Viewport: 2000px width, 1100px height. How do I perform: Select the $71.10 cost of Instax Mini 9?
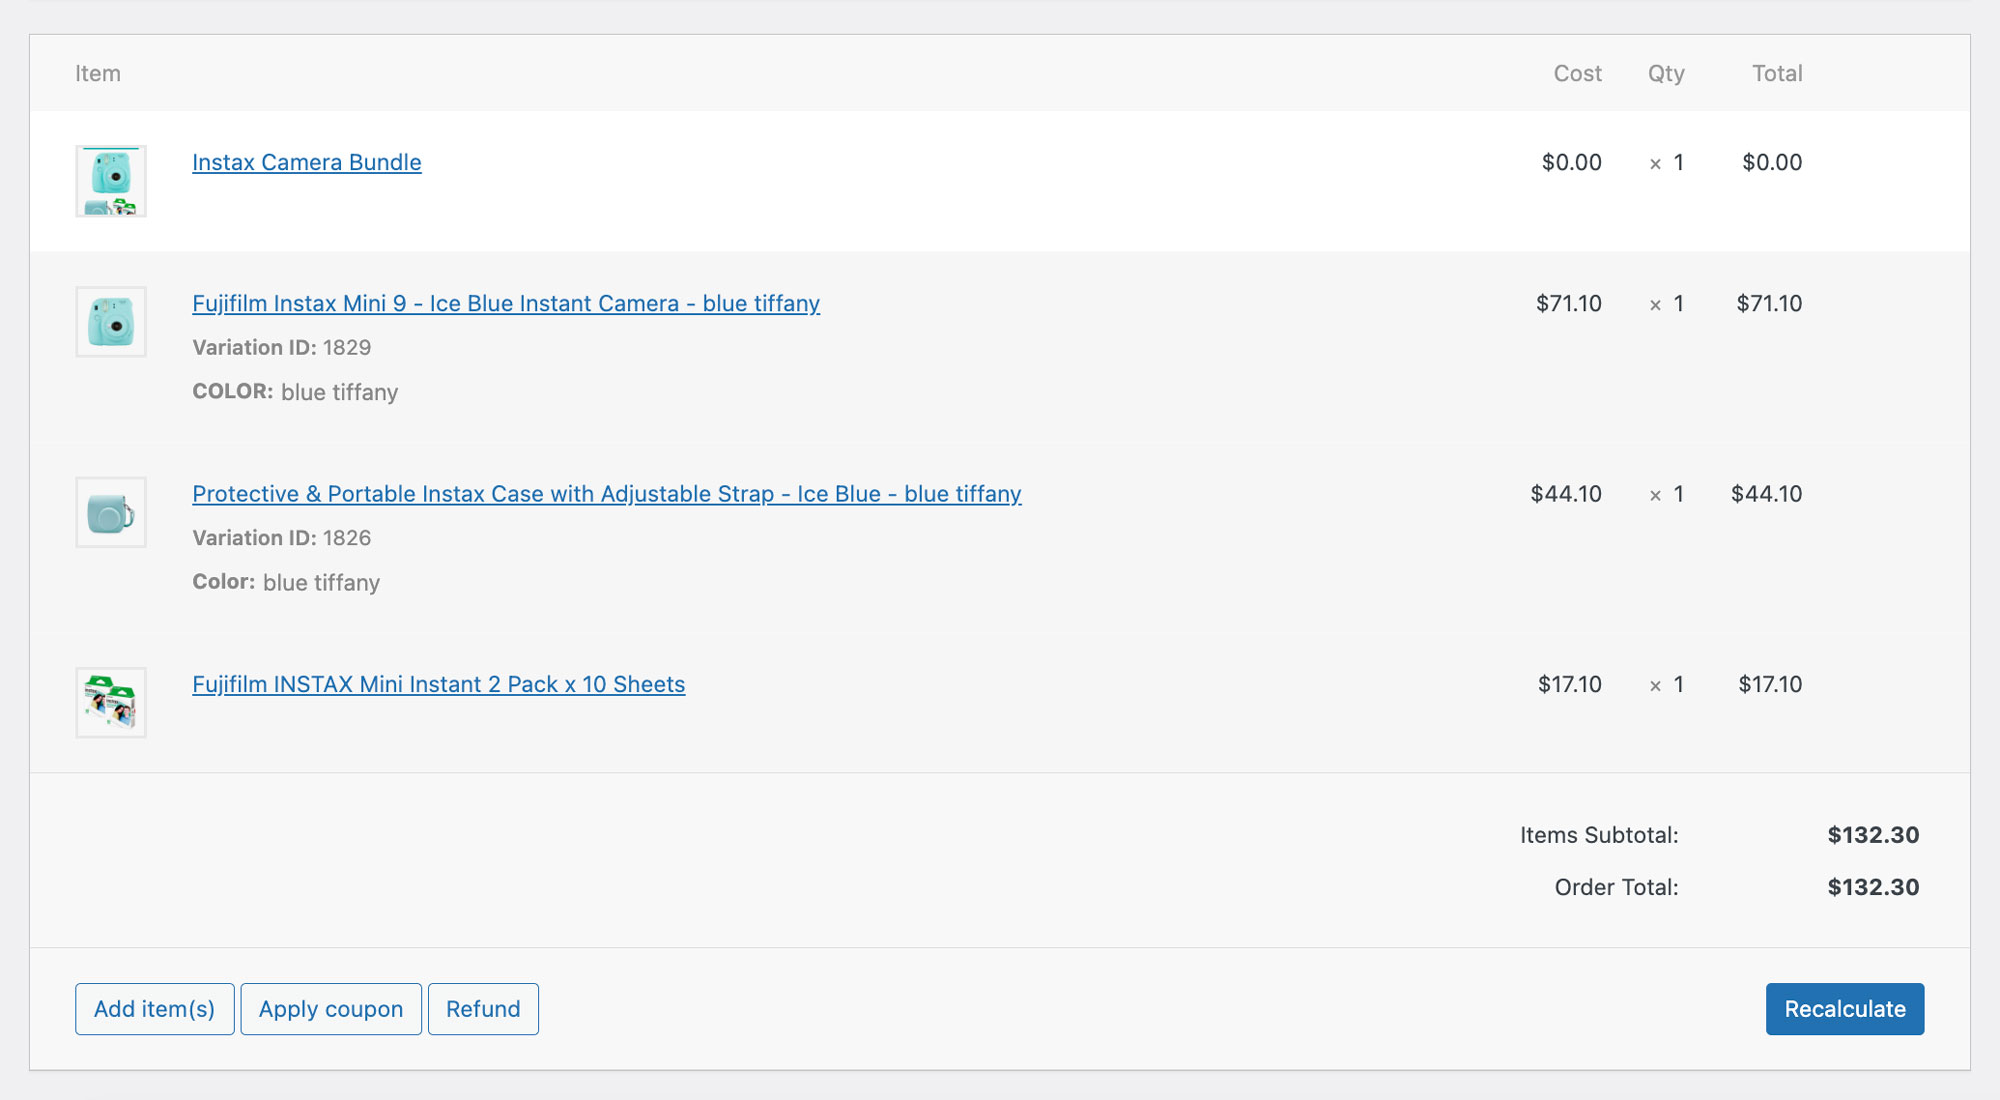click(x=1568, y=303)
